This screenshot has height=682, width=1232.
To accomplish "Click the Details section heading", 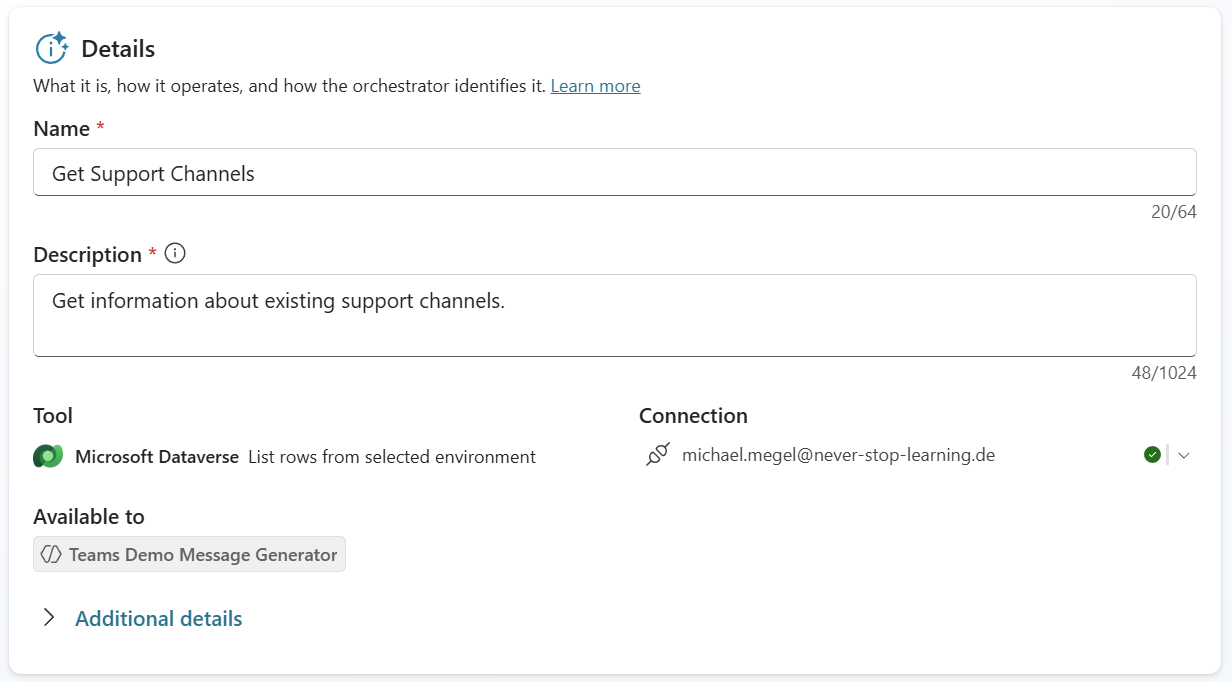I will pos(118,49).
